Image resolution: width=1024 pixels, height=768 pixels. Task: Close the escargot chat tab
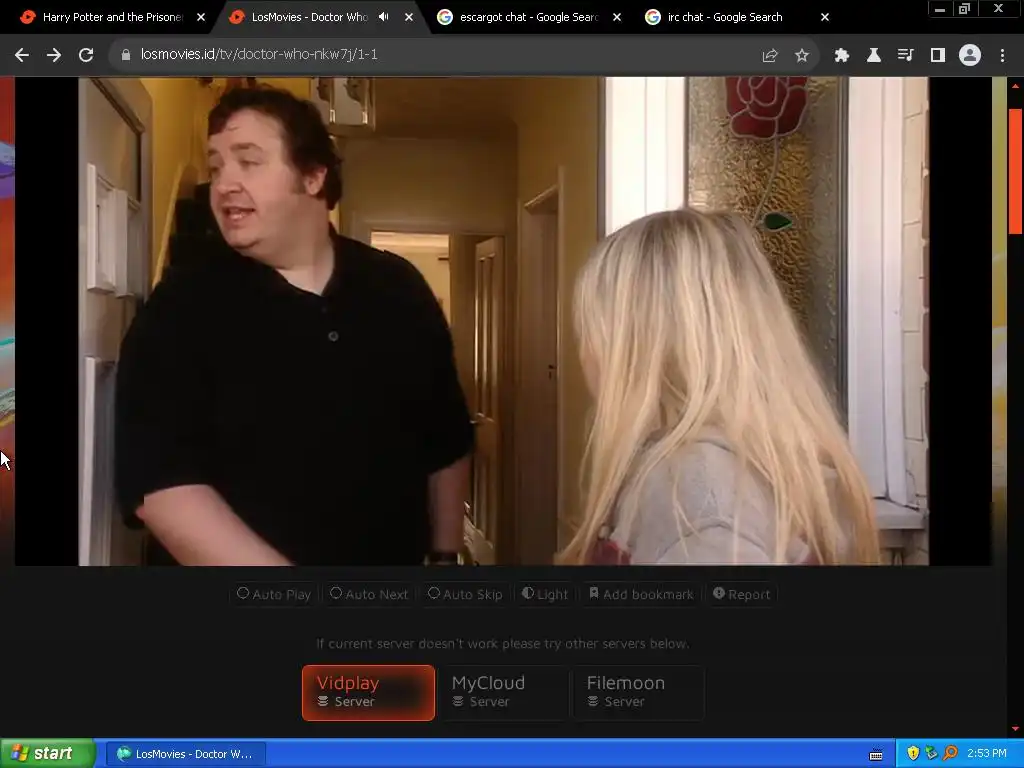(x=616, y=17)
